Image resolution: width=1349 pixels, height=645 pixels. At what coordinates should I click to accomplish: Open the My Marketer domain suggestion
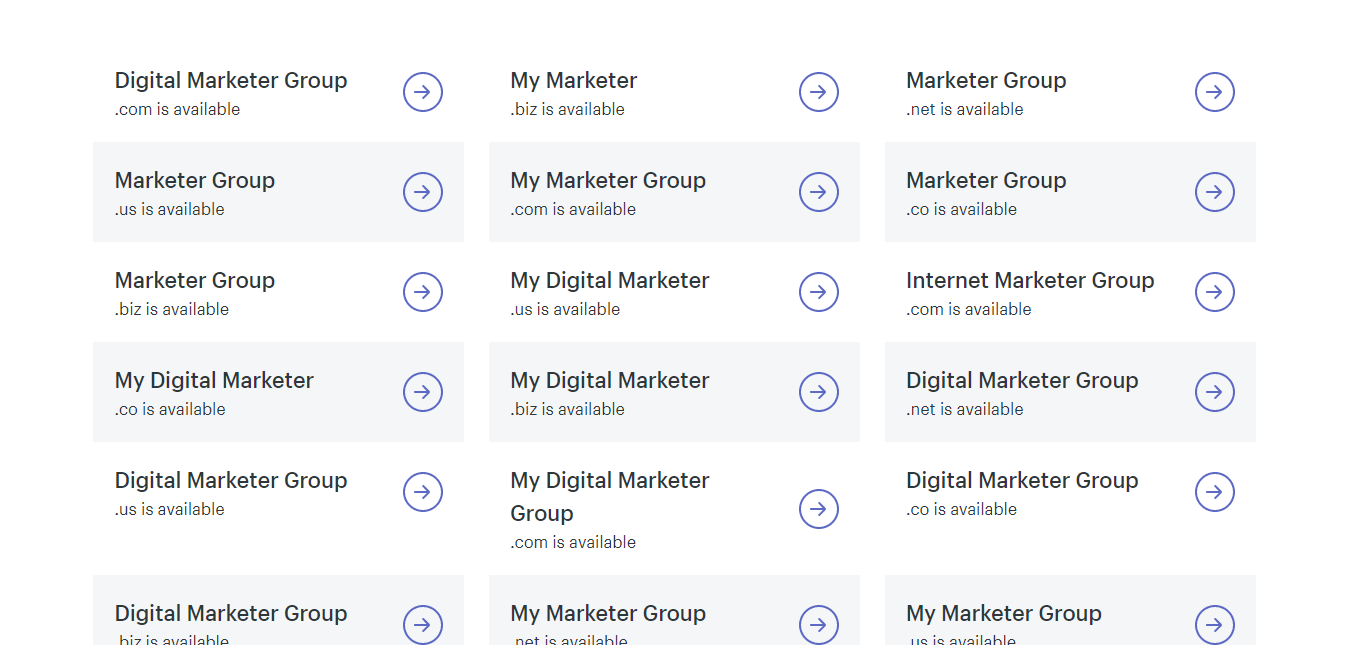coord(573,81)
